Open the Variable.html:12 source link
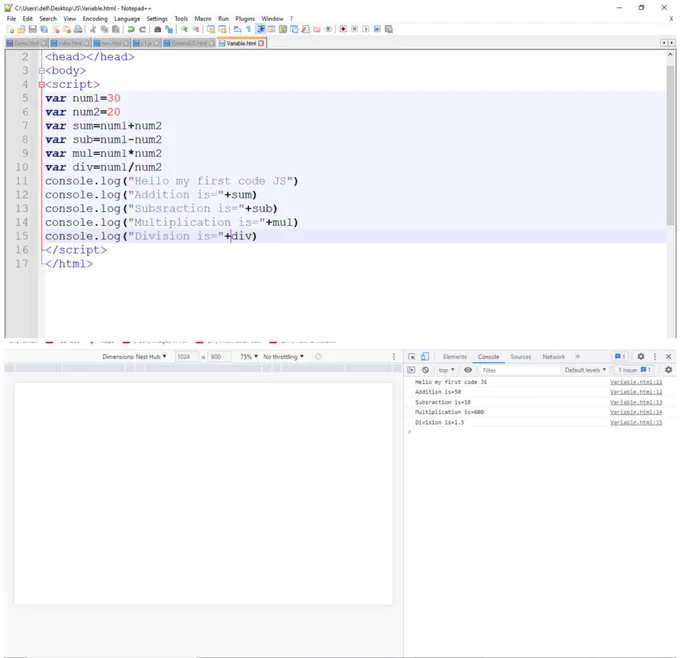The height and width of the screenshot is (658, 680). pyautogui.click(x=636, y=392)
